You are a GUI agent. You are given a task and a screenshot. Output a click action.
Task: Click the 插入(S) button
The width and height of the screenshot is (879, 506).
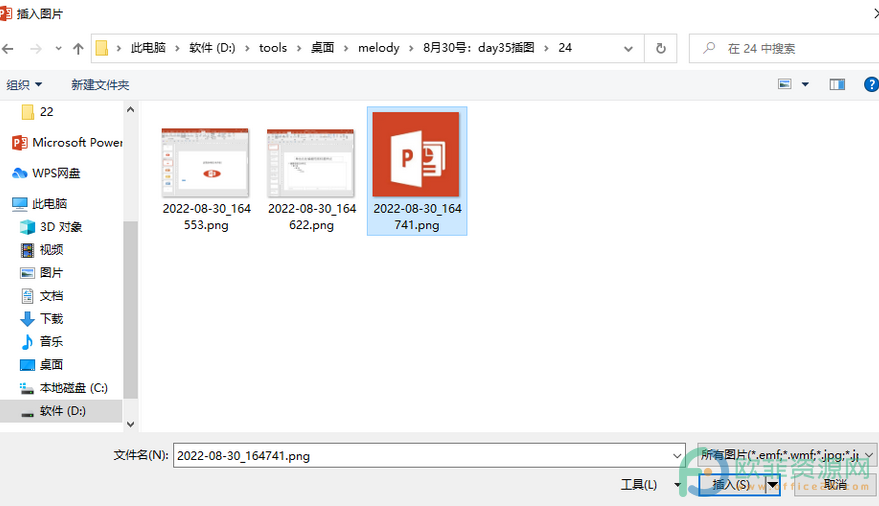click(732, 485)
